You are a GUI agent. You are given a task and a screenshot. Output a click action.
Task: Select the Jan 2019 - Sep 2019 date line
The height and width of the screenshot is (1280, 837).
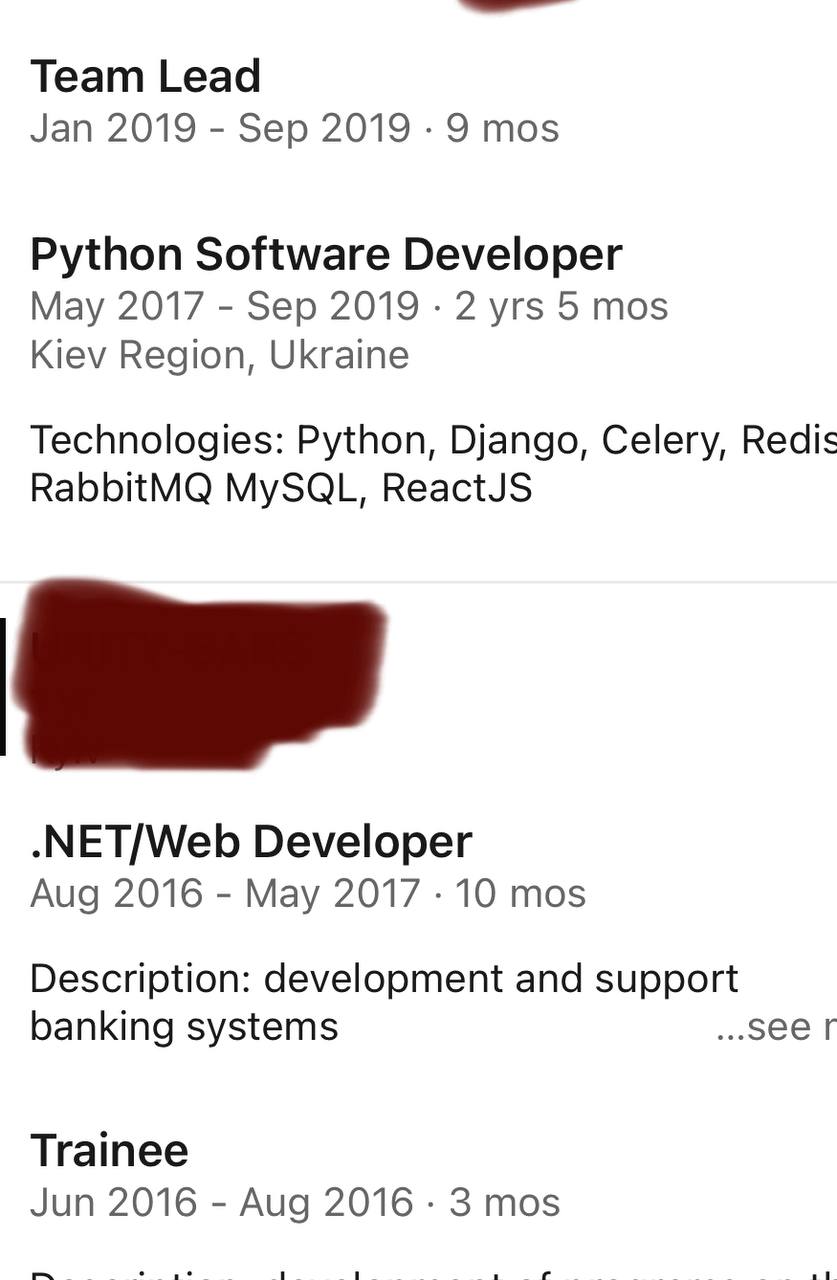pyautogui.click(x=294, y=128)
